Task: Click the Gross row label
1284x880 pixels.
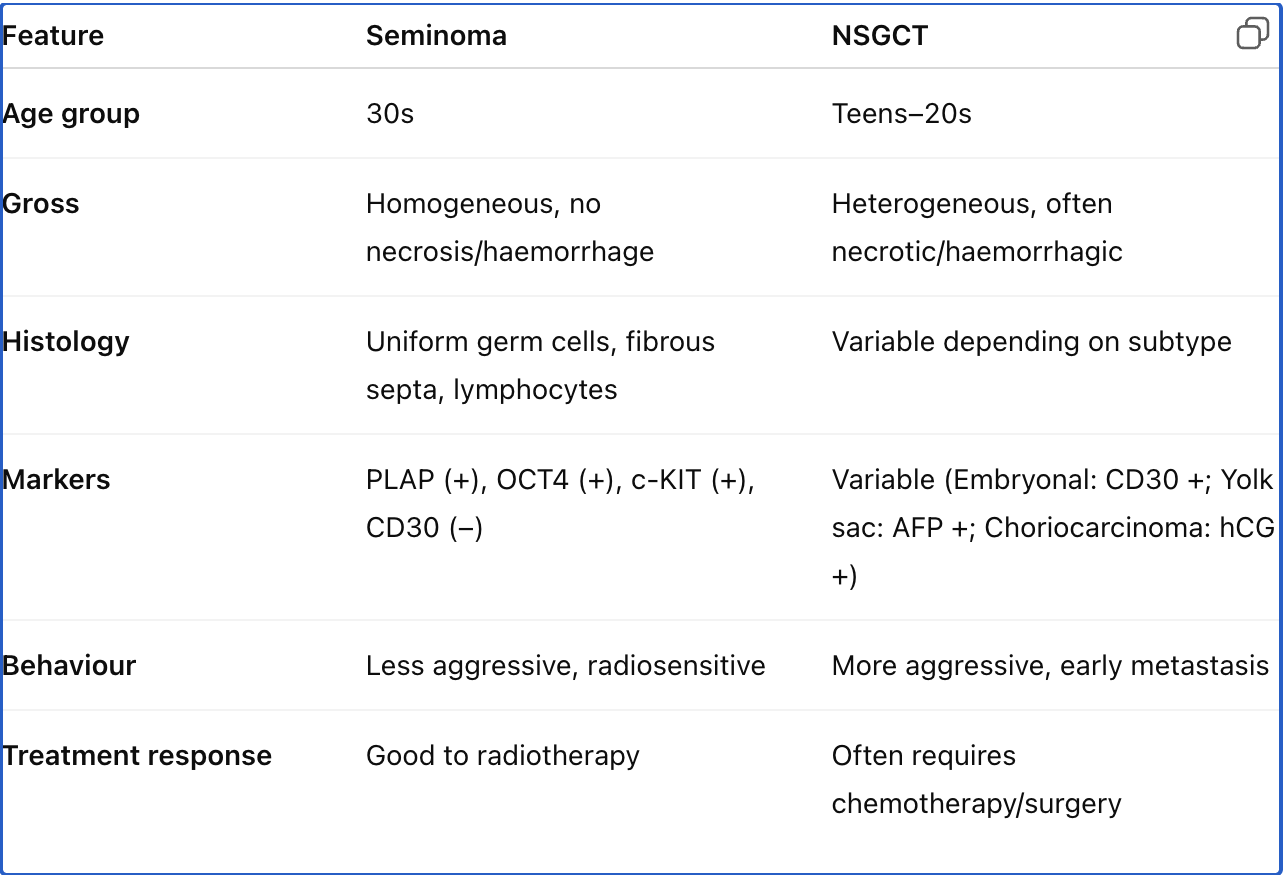Action: (41, 203)
